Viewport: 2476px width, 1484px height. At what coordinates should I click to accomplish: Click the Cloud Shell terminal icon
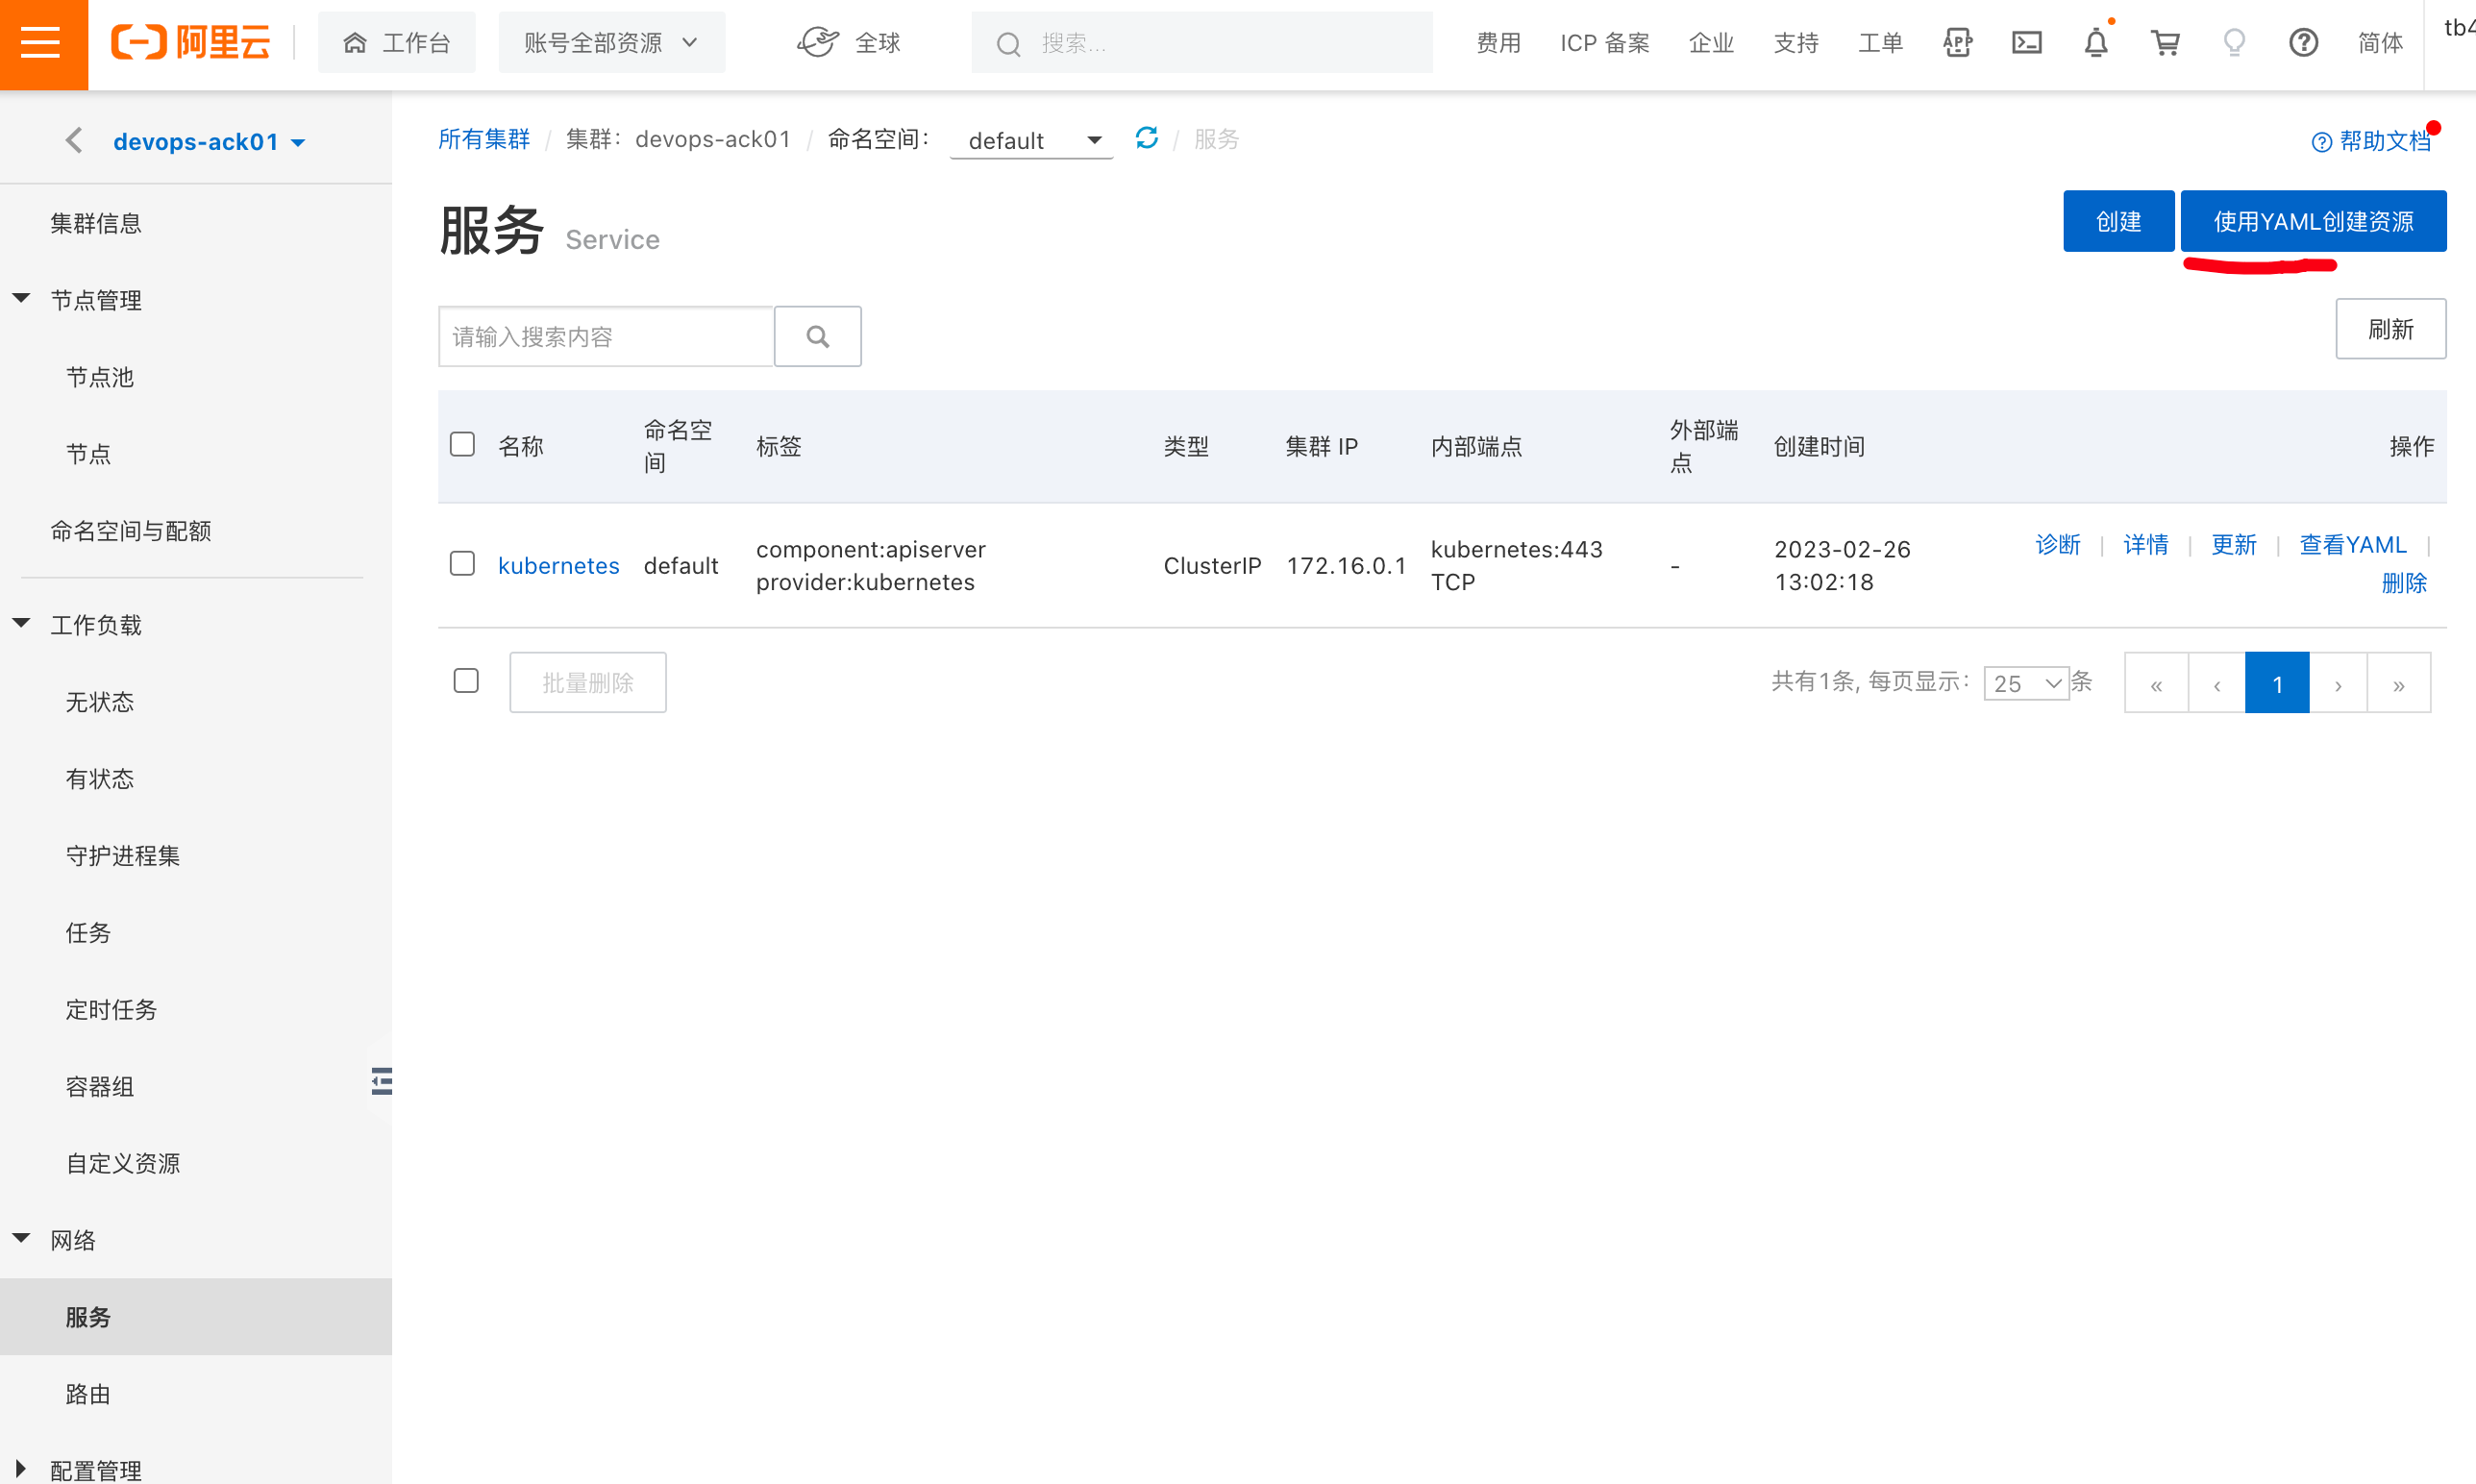point(2027,43)
